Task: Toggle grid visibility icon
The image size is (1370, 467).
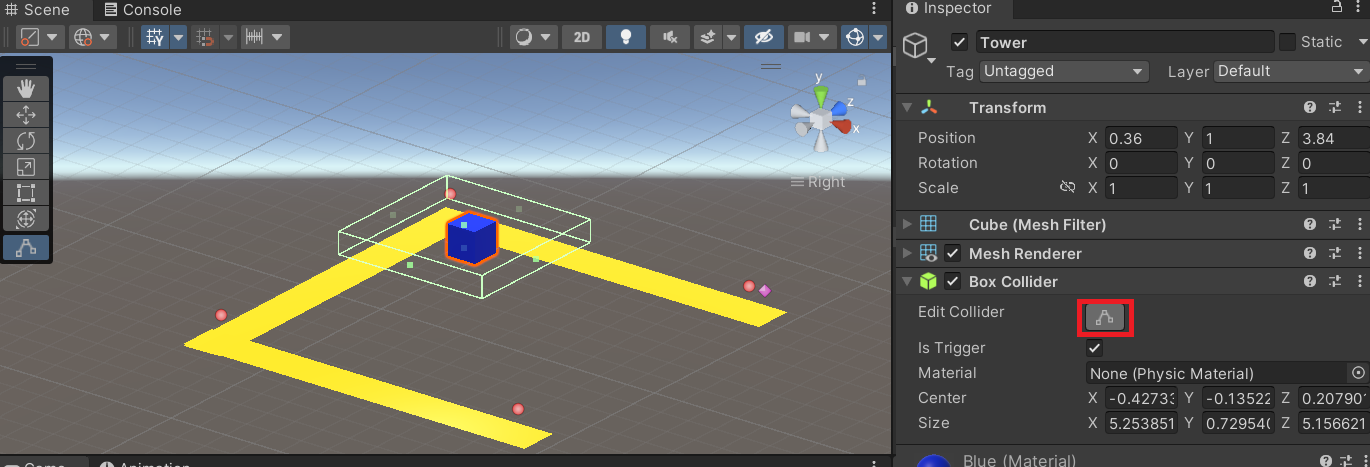Action: coord(155,37)
